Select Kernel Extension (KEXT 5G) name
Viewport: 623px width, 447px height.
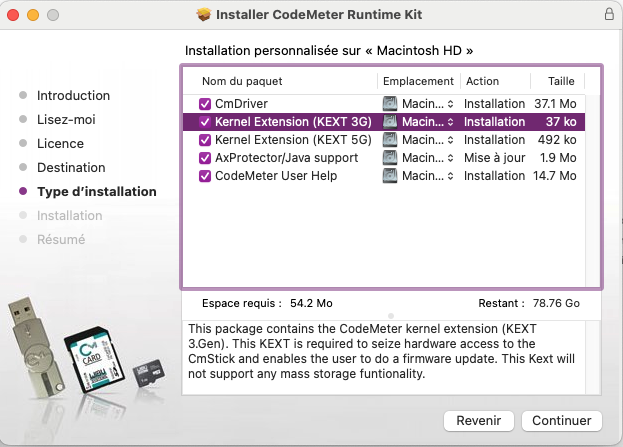pyautogui.click(x=293, y=139)
